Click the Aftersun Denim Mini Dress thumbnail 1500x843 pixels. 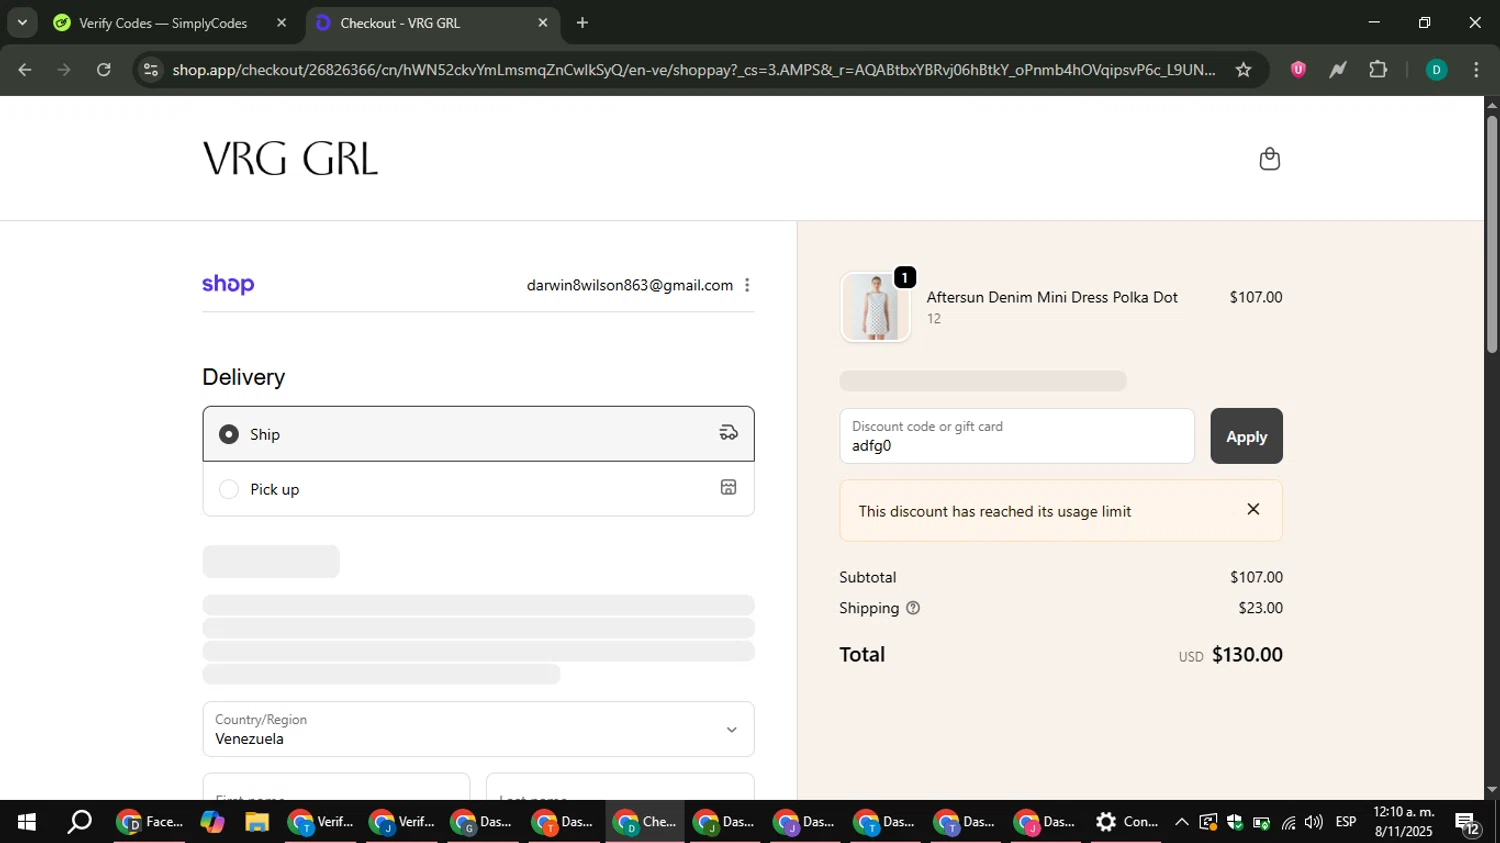point(876,307)
